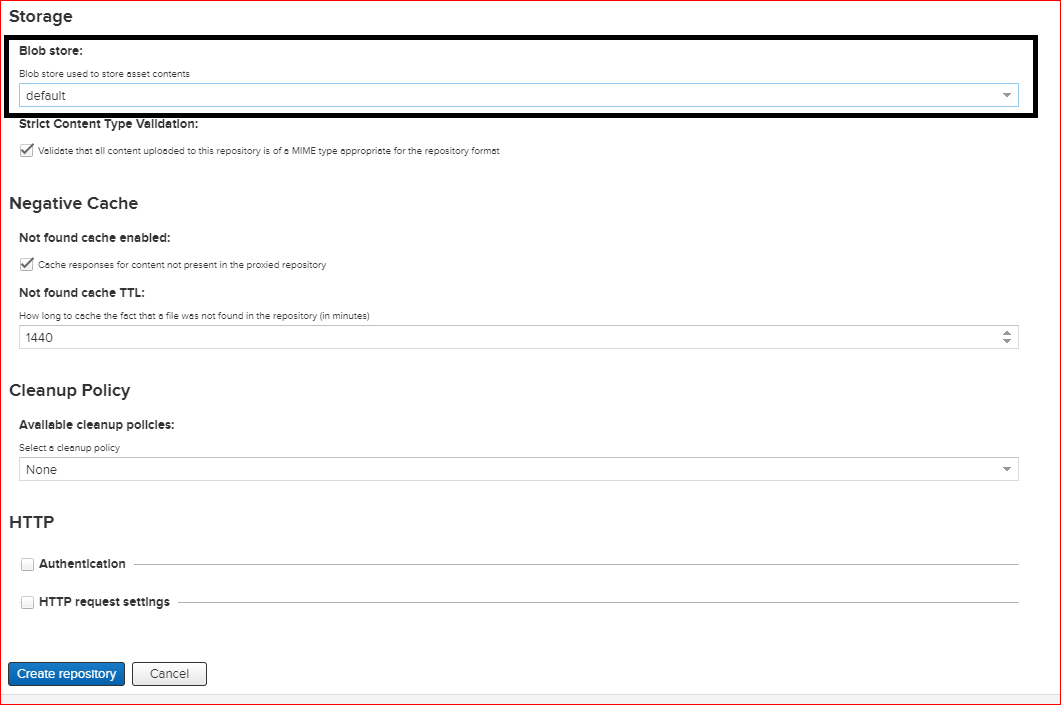Open the Blob store dropdown arrow

[x=1006, y=95]
